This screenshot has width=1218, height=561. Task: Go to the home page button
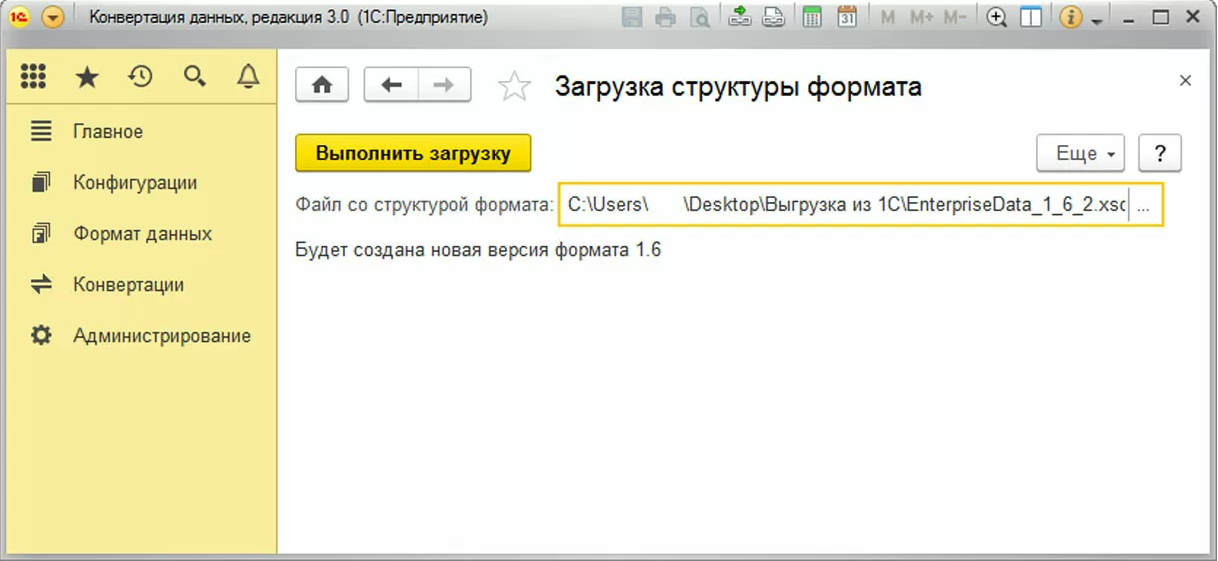(322, 85)
